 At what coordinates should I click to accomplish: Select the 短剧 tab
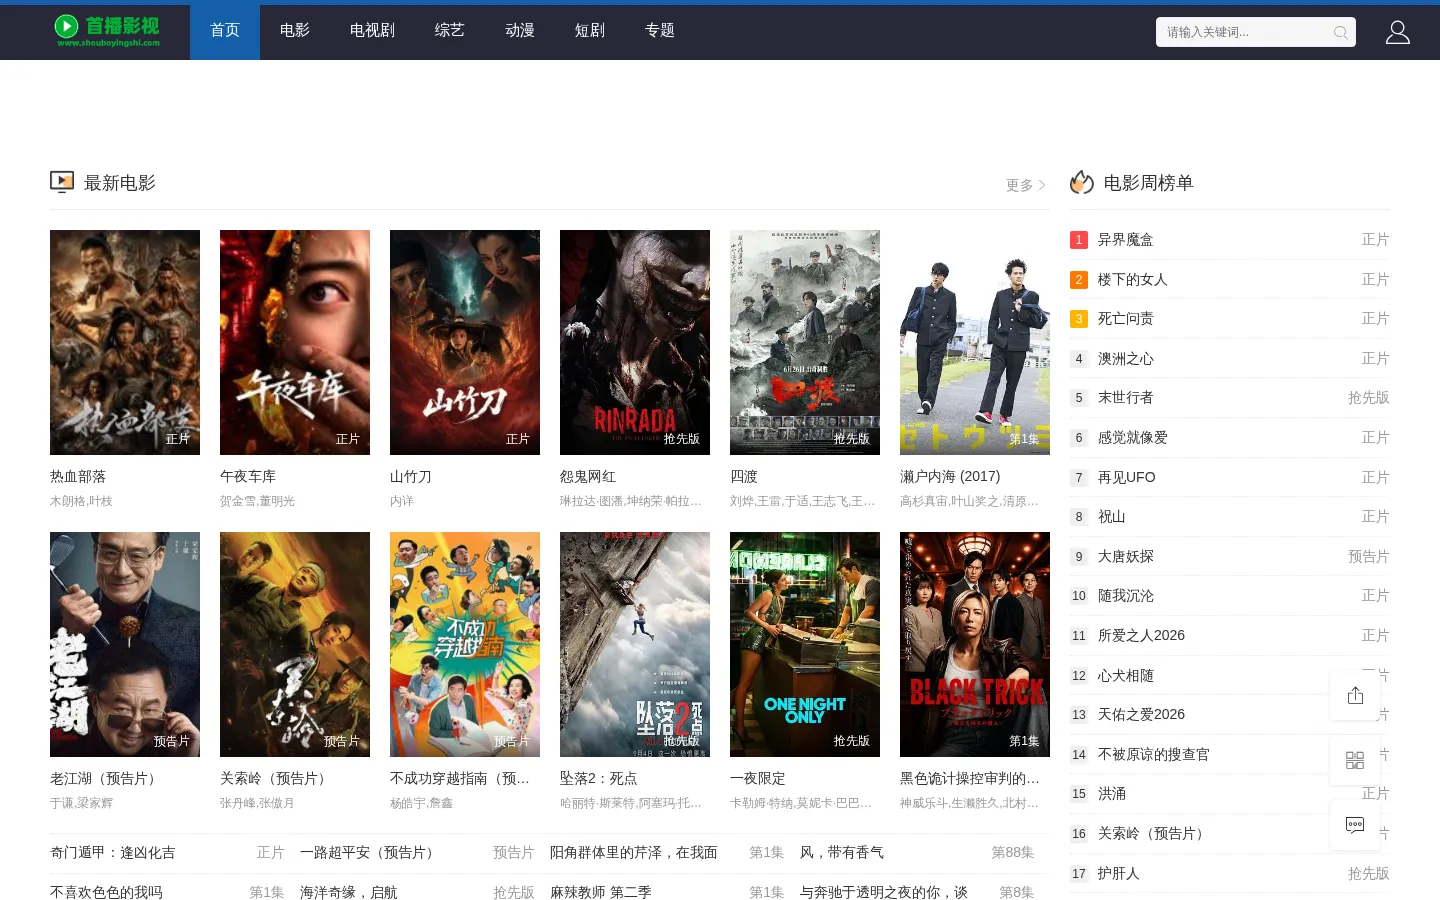(590, 31)
